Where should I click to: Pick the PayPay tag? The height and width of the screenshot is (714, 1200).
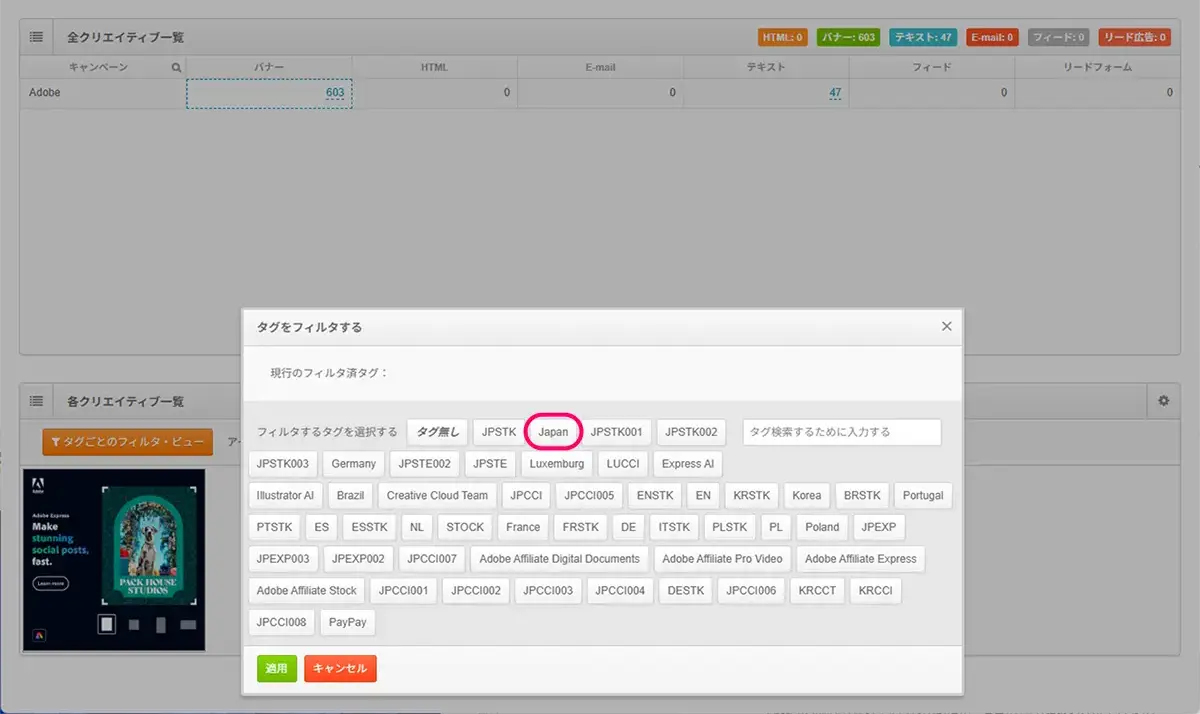(x=348, y=622)
